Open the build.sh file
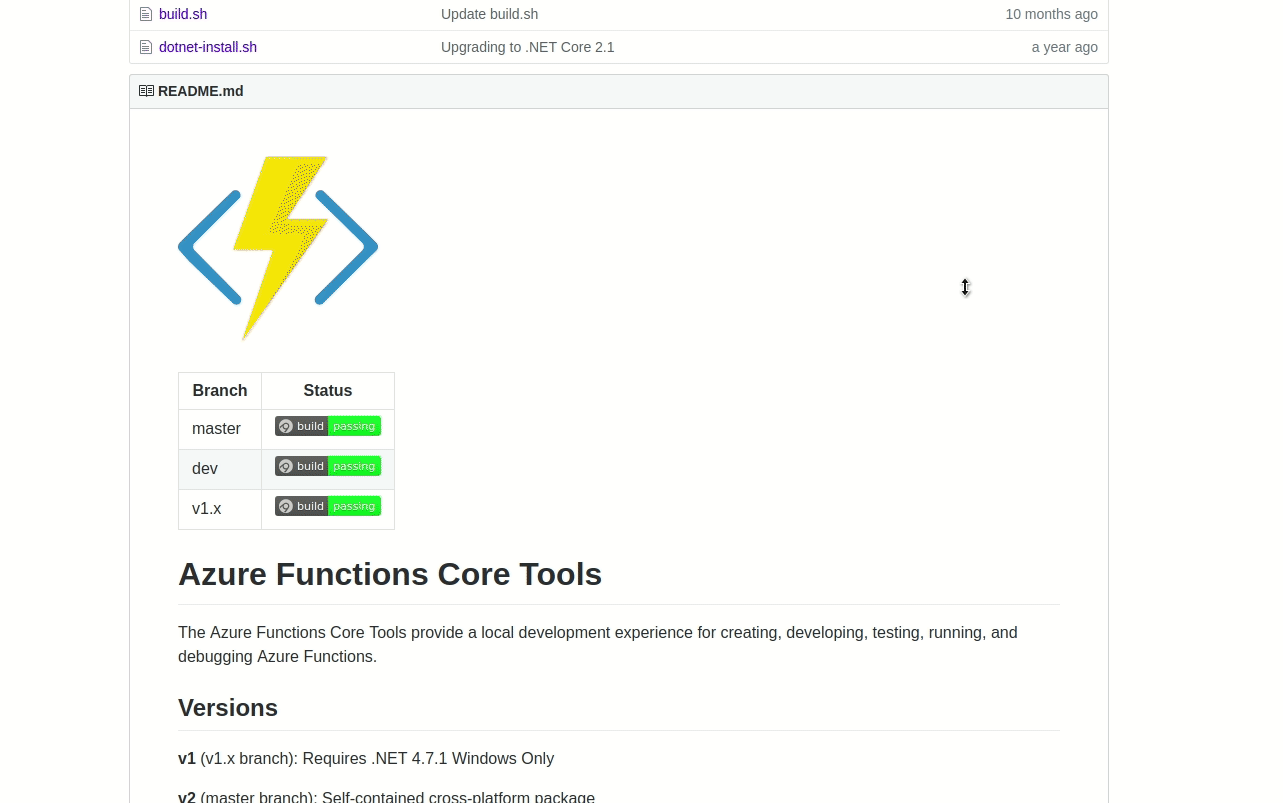This screenshot has height=803, width=1283. click(x=183, y=14)
